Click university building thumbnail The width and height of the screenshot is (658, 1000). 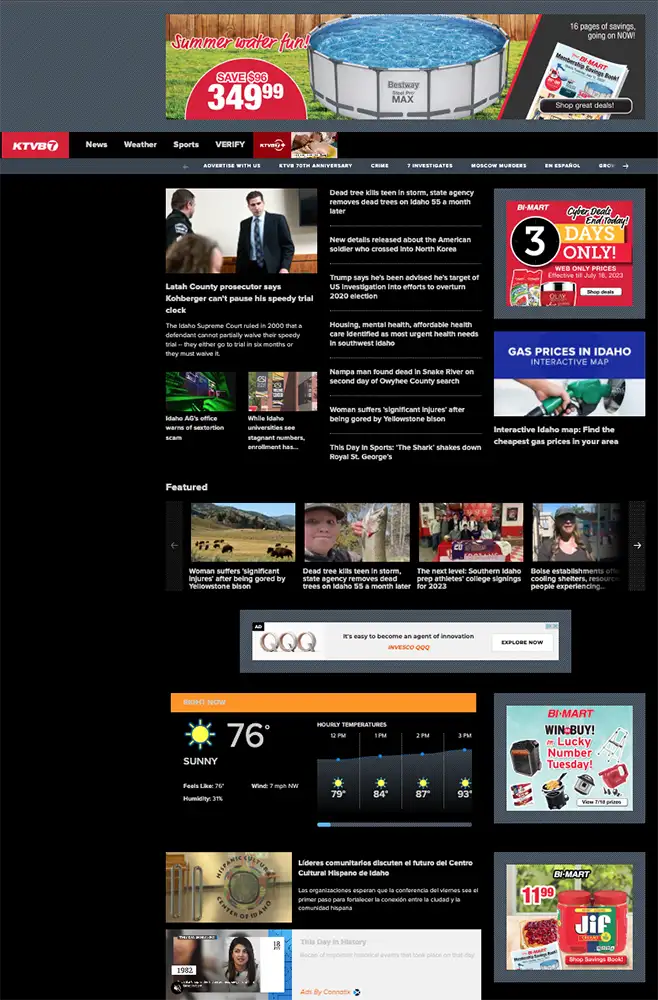(282, 392)
